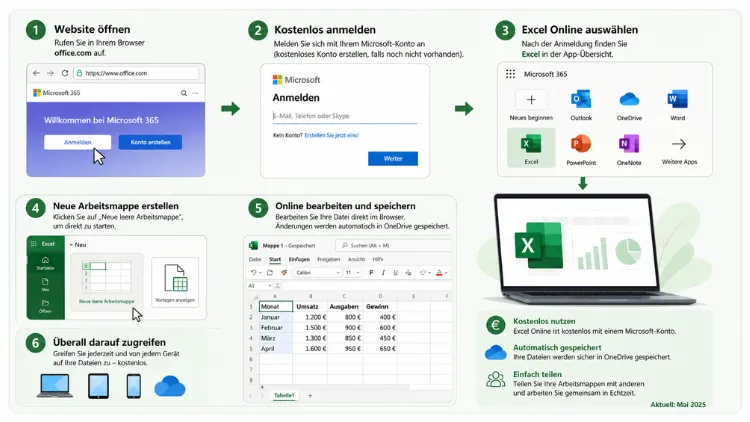Click the previous sheet navigation arrow
The image size is (750, 422).
[251, 396]
